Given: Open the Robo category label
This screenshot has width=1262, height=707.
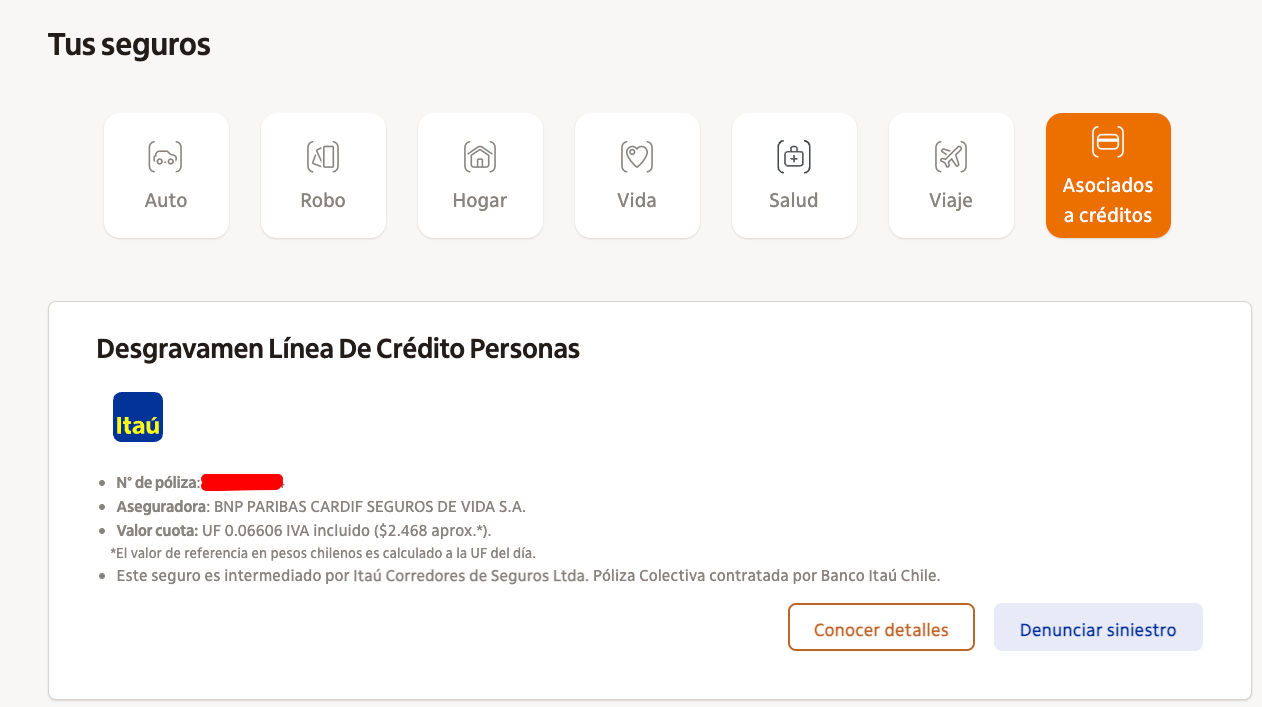Looking at the screenshot, I should (x=323, y=200).
